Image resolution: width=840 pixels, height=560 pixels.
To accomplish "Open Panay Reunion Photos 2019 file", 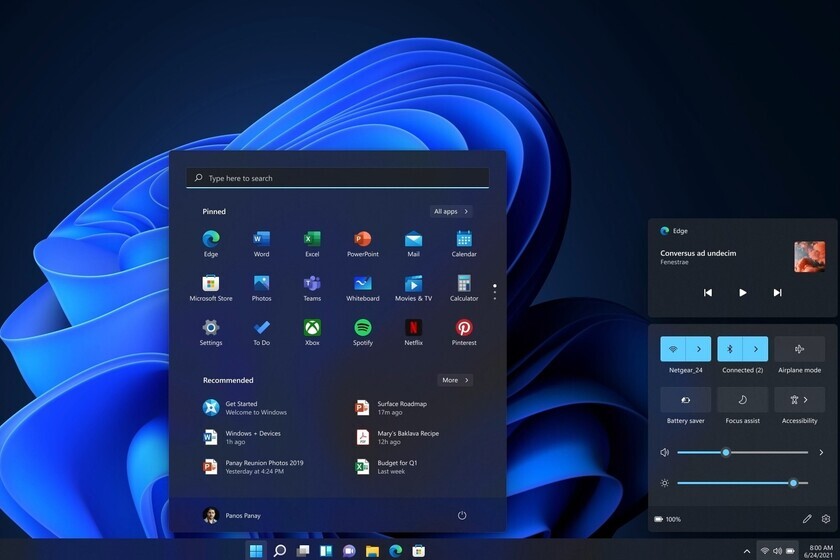I will pos(253,467).
